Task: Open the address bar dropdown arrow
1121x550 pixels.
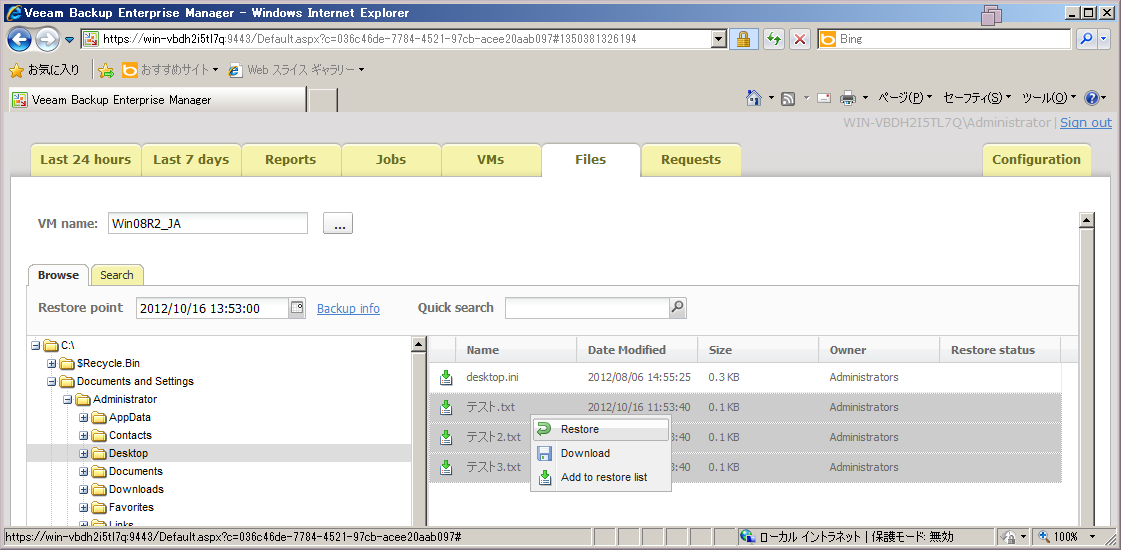Action: coord(719,39)
